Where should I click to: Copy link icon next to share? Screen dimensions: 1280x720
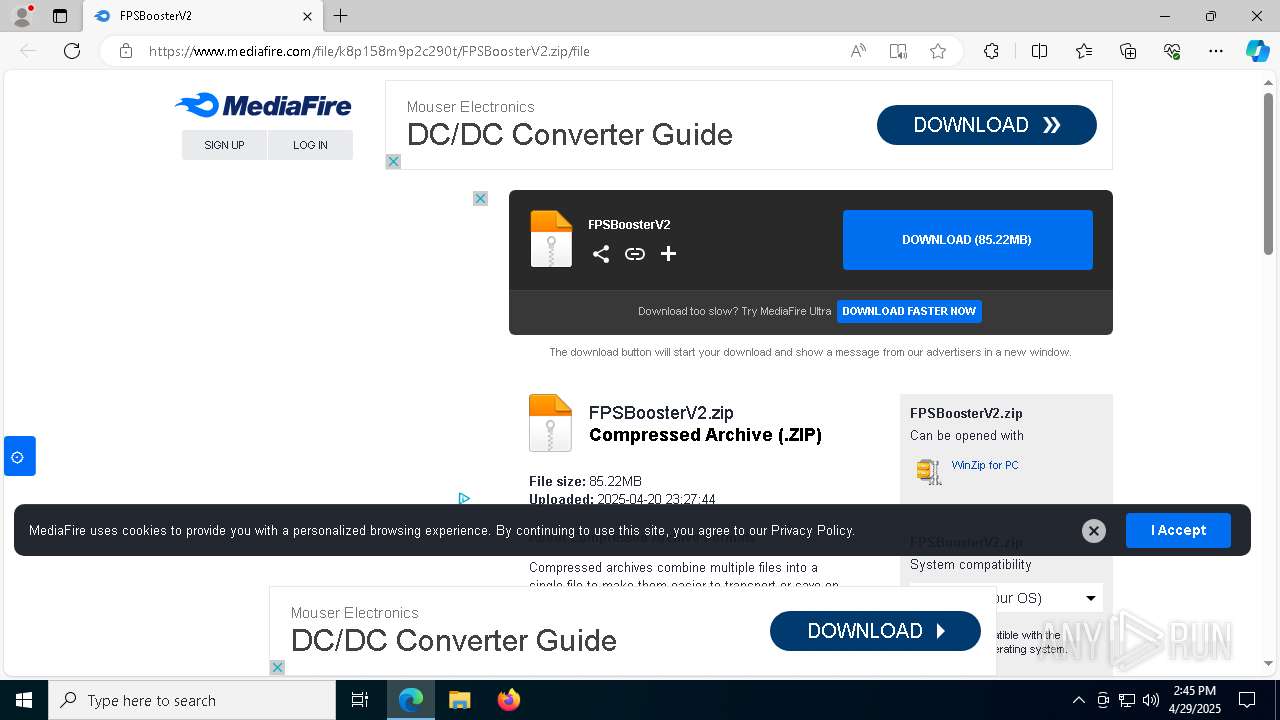point(635,254)
